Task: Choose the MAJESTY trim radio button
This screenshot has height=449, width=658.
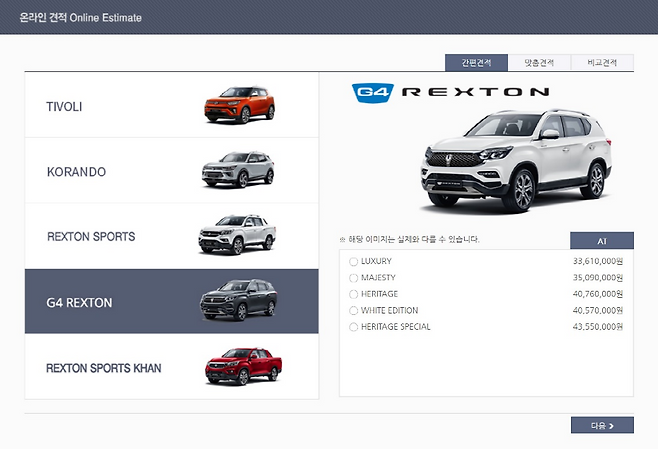Action: click(x=353, y=278)
